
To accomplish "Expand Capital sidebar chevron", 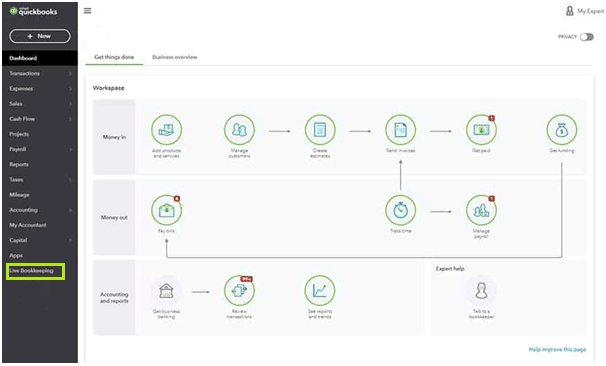I will pyautogui.click(x=70, y=240).
